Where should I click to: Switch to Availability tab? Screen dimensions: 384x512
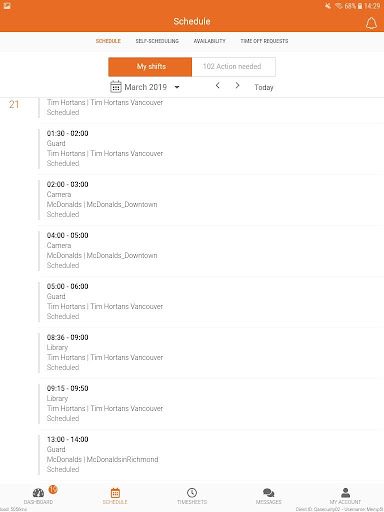(210, 41)
